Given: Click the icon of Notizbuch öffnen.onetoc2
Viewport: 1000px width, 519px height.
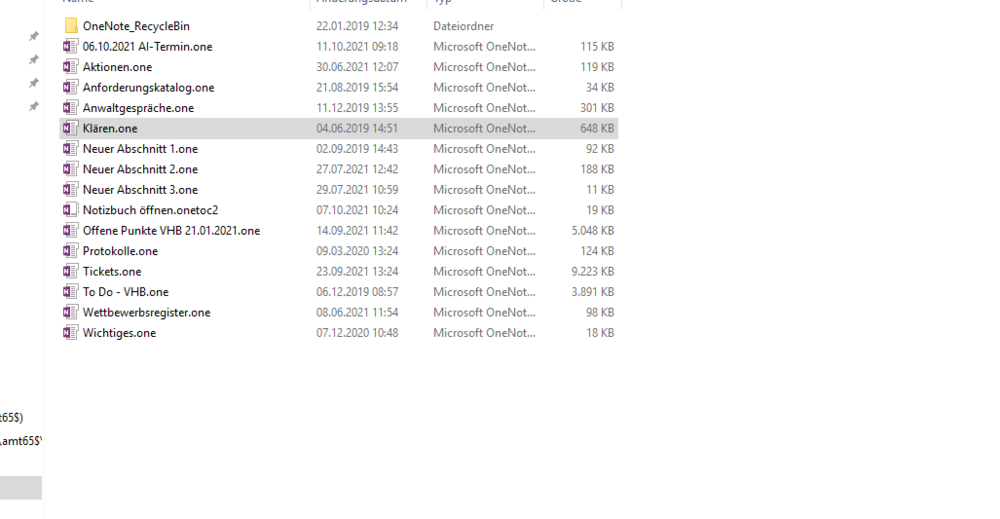Looking at the screenshot, I should click(x=70, y=210).
